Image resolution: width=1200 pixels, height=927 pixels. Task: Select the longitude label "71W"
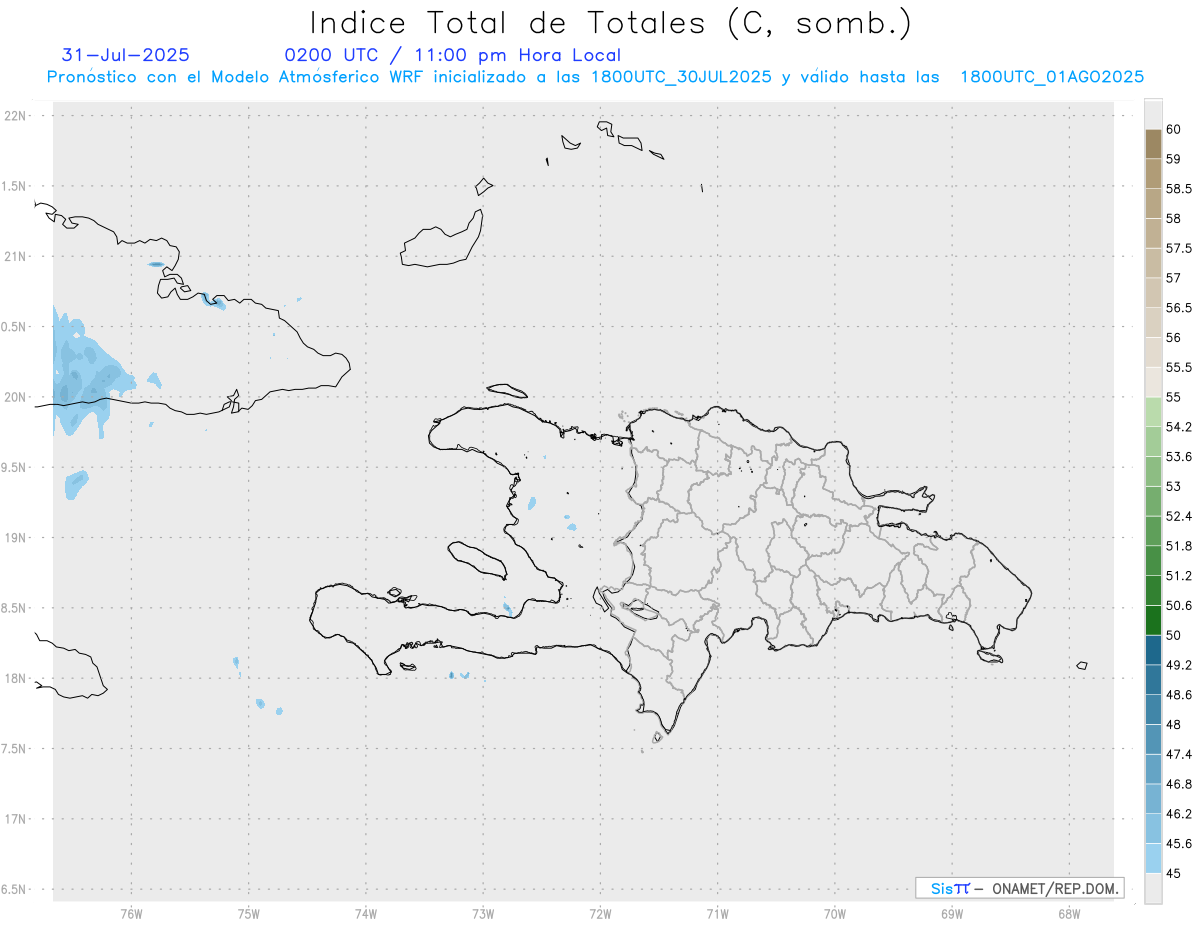click(717, 913)
